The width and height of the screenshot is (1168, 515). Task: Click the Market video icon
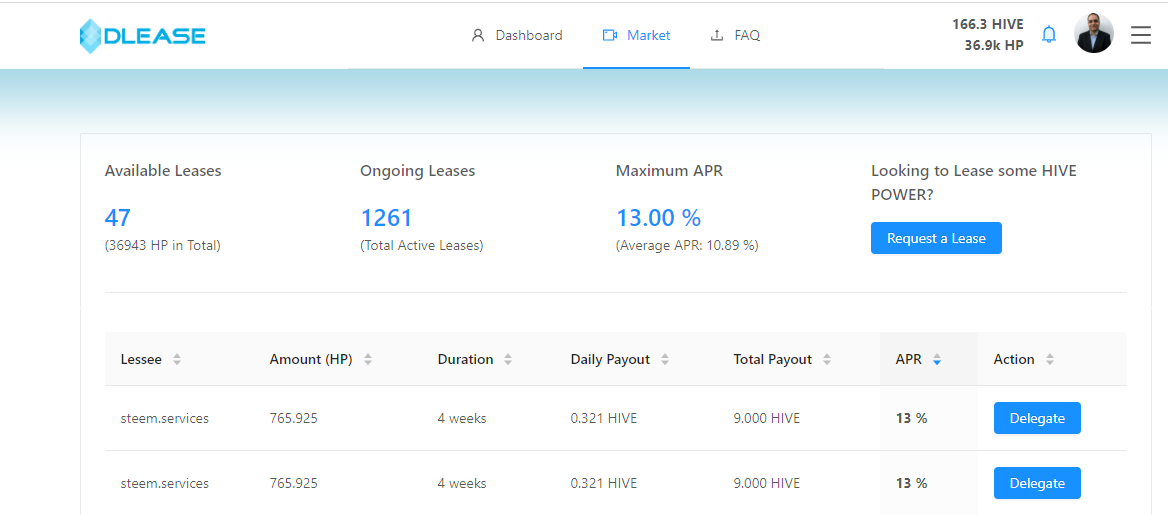point(610,35)
